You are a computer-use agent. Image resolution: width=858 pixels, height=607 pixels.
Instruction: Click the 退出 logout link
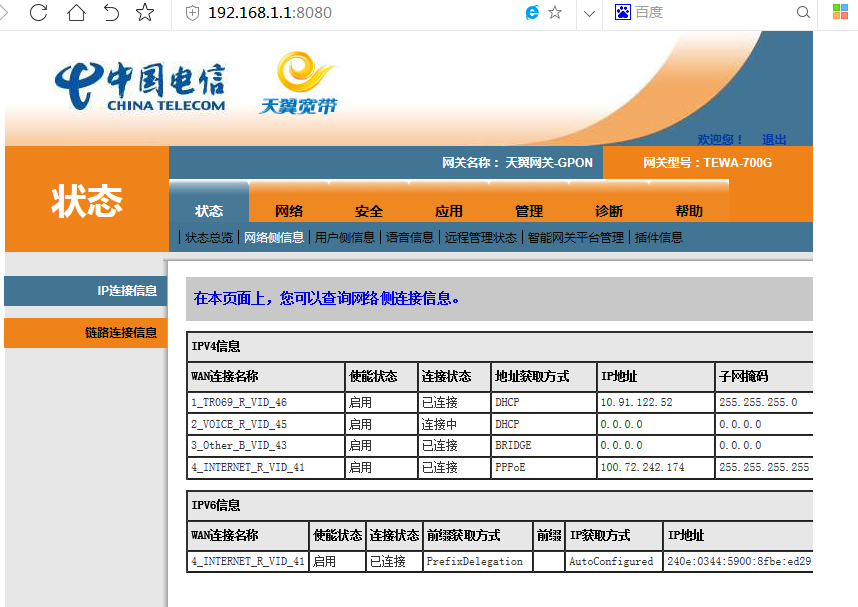click(x=774, y=140)
